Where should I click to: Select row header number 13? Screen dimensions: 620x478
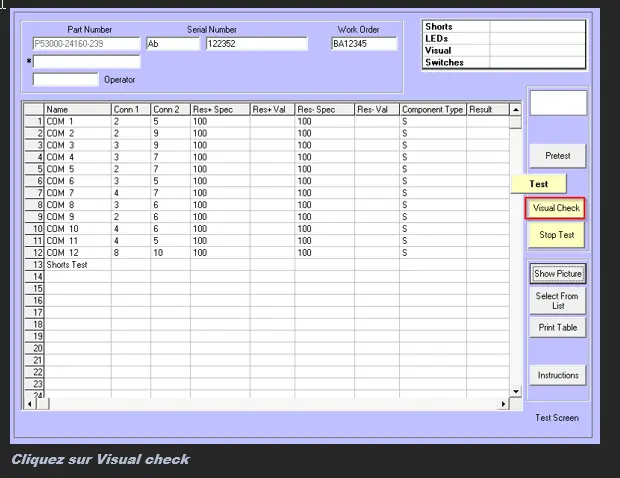click(x=34, y=265)
